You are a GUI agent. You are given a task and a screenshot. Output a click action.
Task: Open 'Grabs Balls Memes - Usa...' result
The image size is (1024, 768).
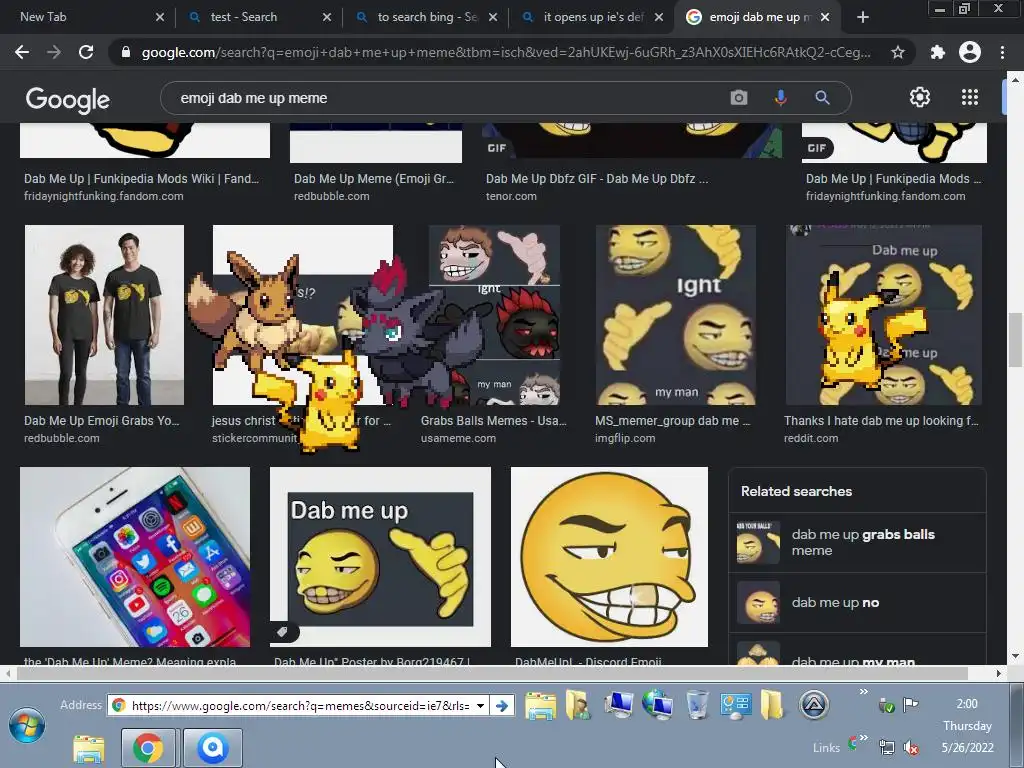[x=494, y=421]
